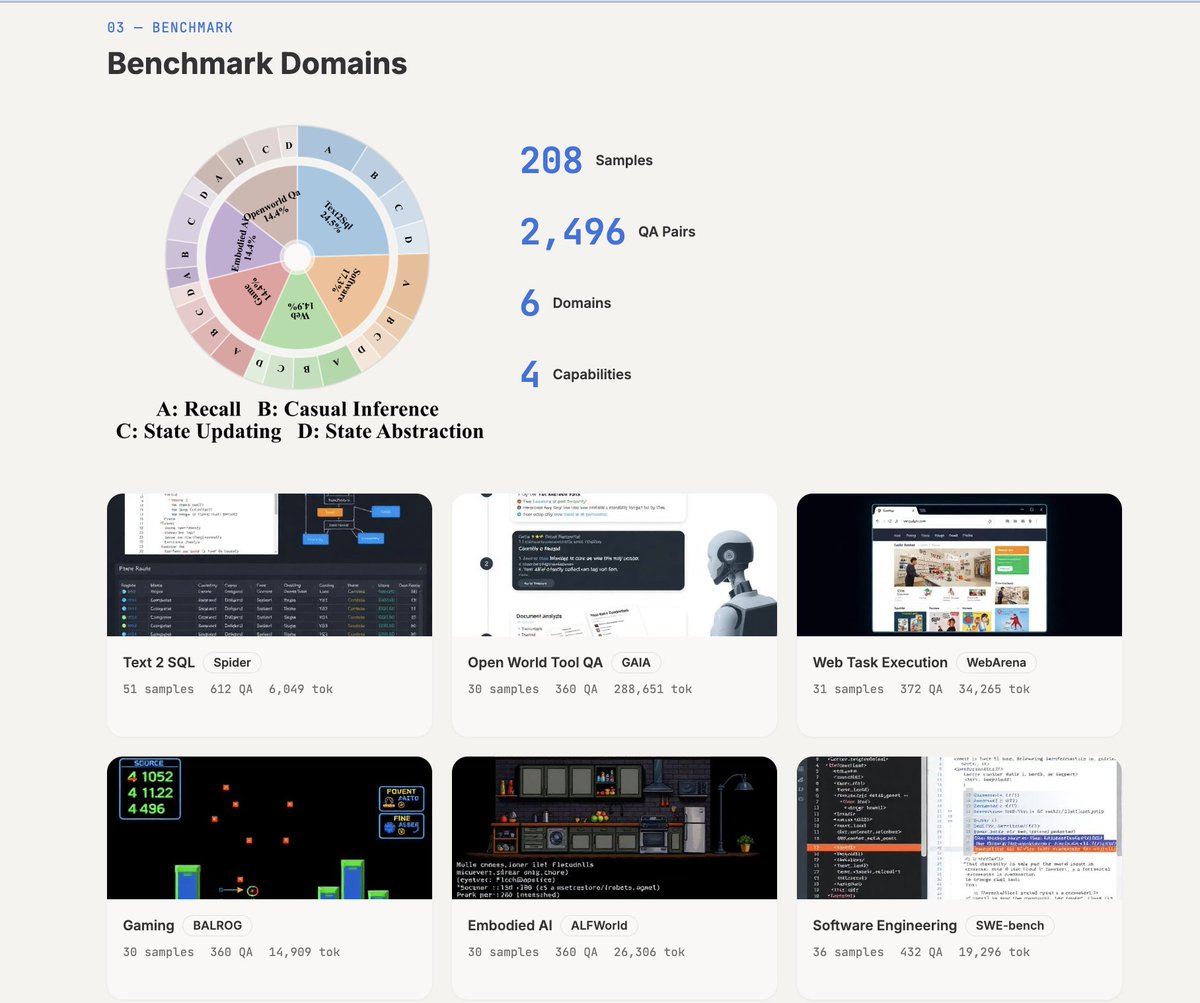This screenshot has height=1003, width=1200.
Task: Click the "Benchmark Domains" heading
Action: click(x=257, y=64)
